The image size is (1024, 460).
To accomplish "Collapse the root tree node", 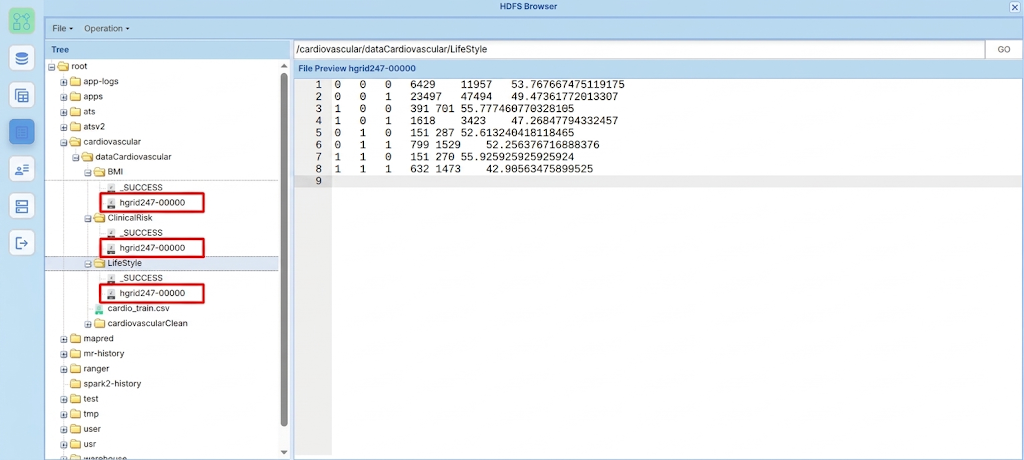I will (52, 67).
